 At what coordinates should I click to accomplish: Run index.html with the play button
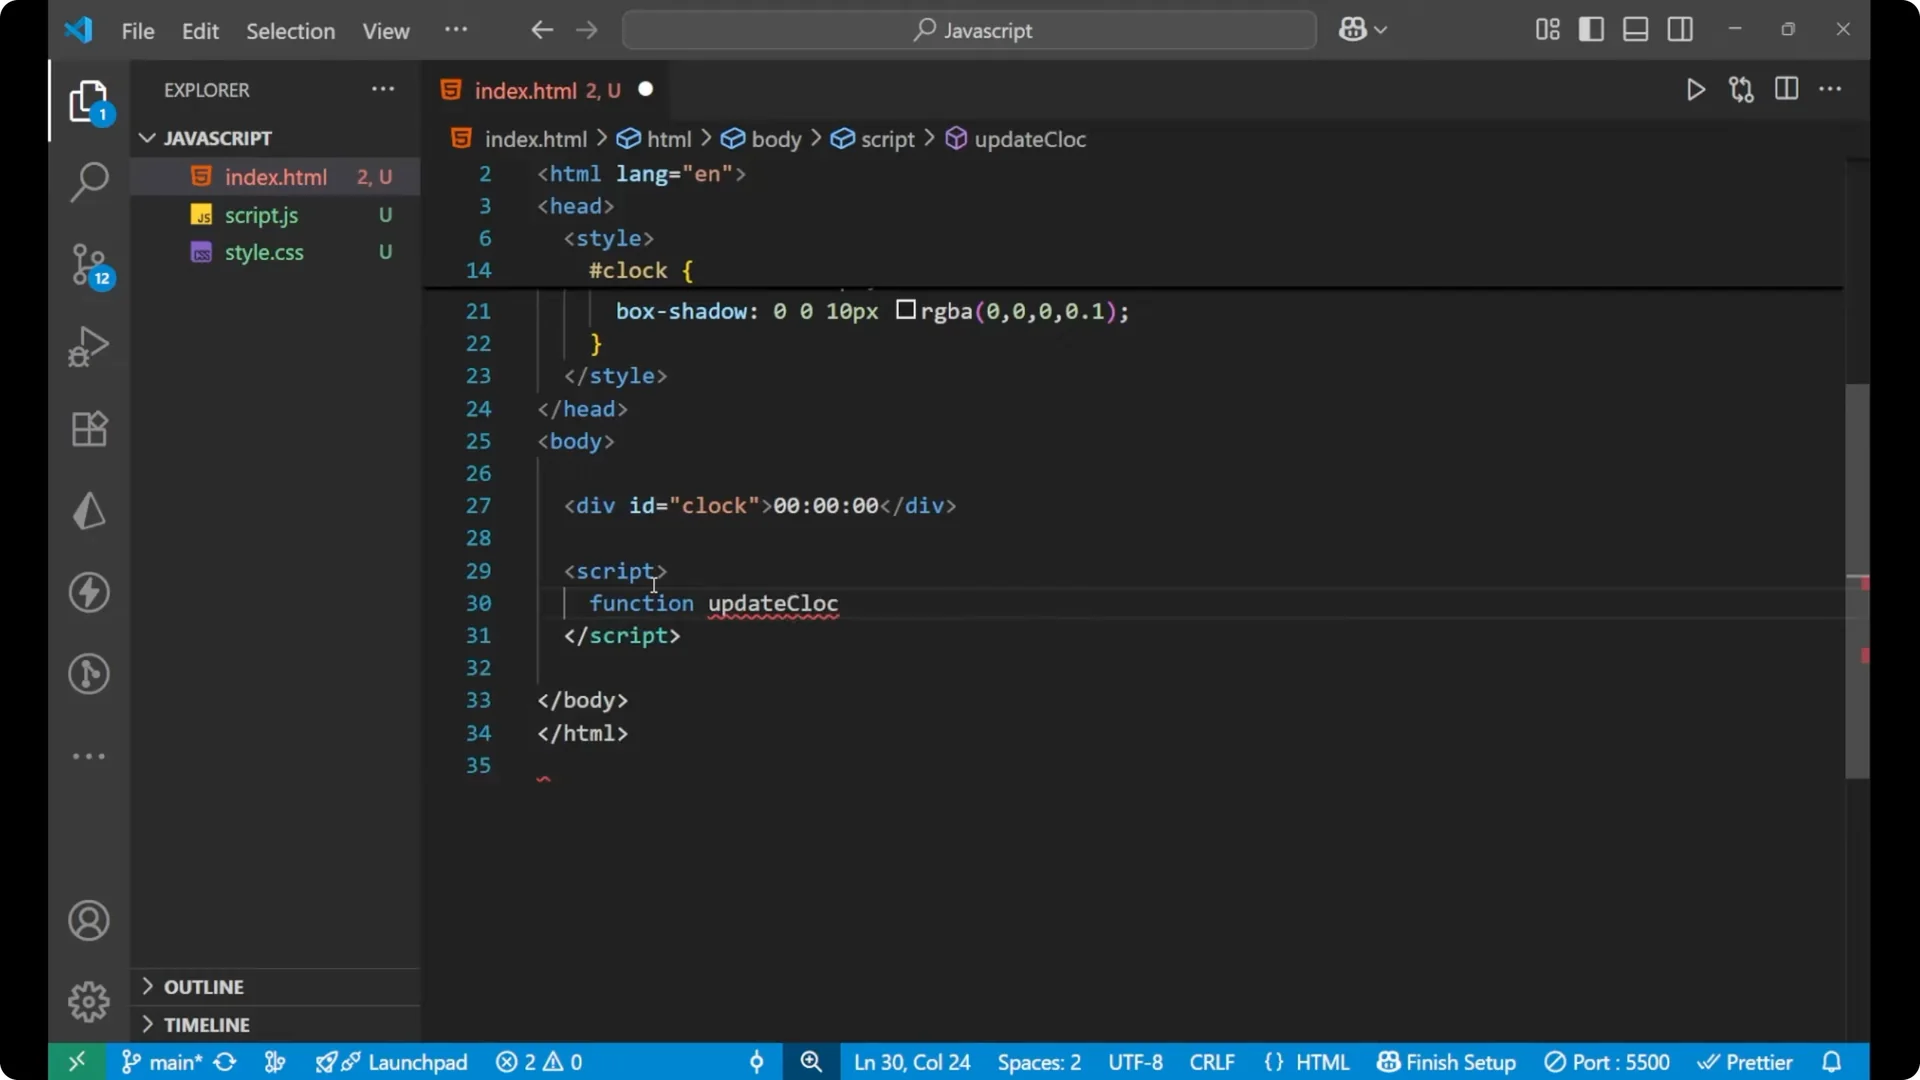[x=1696, y=89]
